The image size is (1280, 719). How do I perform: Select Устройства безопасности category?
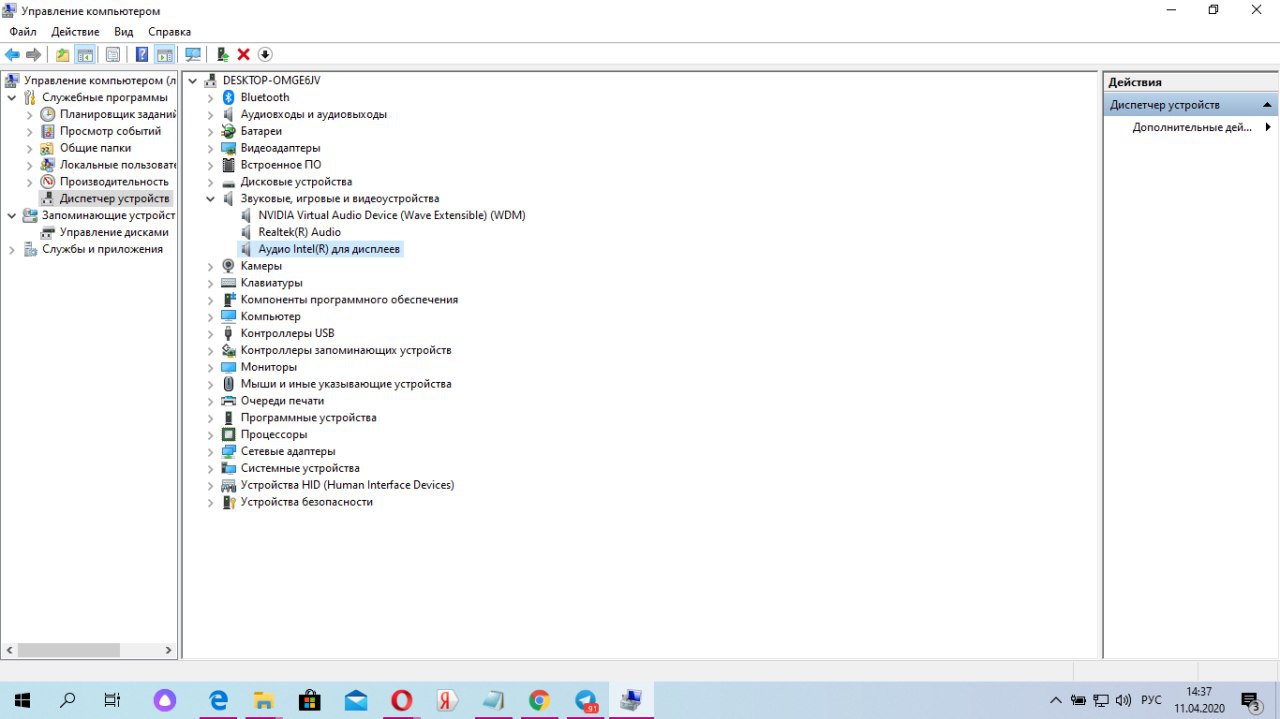click(x=306, y=502)
